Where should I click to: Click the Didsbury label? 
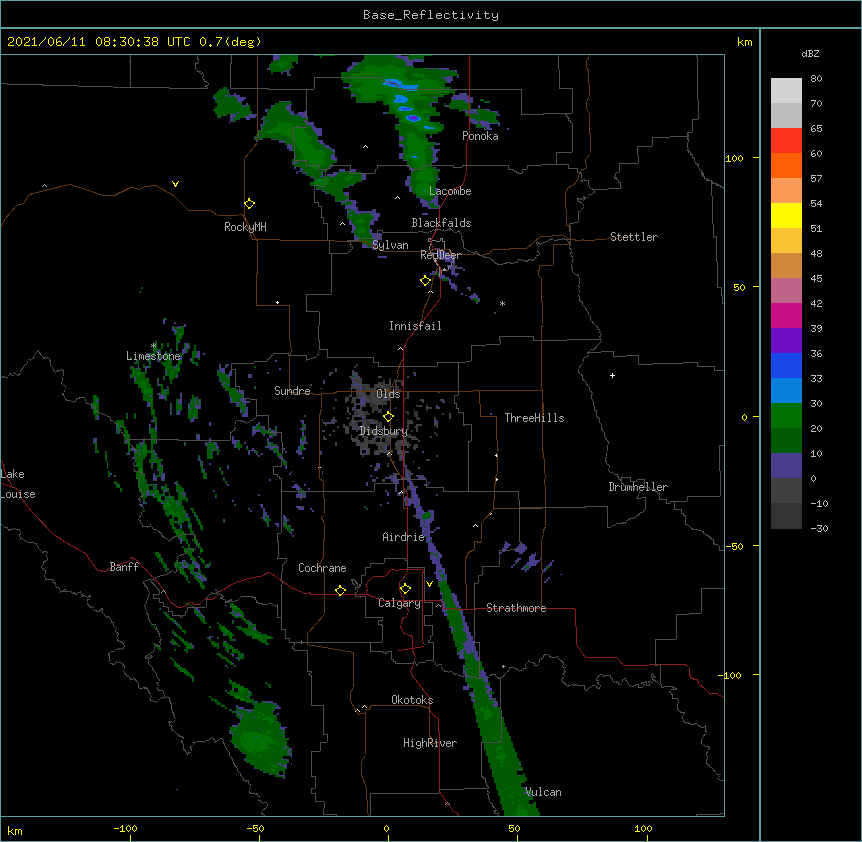[x=383, y=431]
